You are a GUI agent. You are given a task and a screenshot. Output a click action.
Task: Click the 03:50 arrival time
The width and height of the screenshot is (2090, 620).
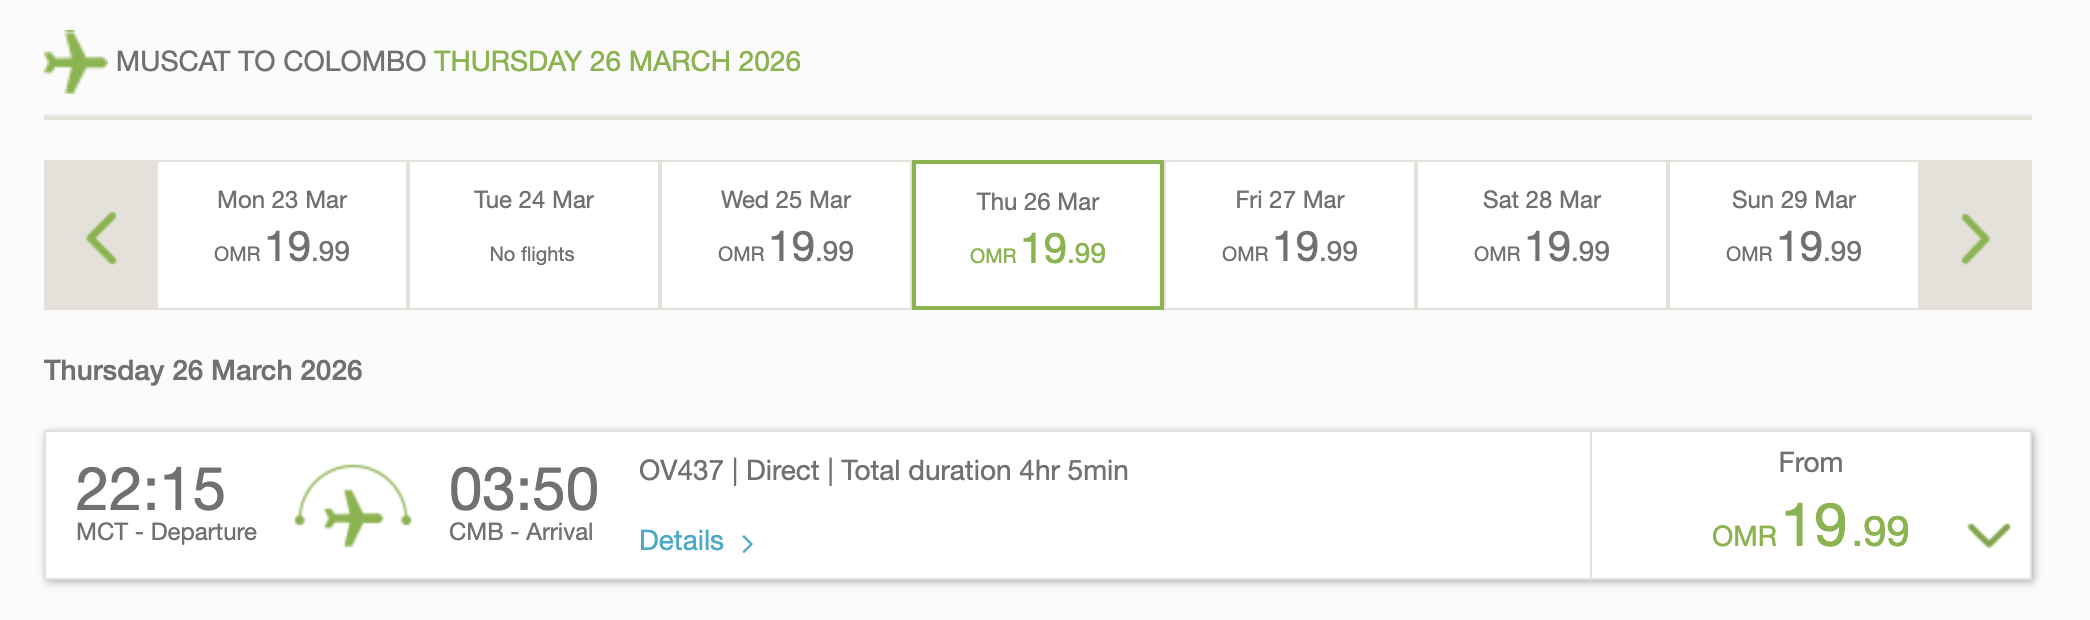pyautogui.click(x=523, y=490)
